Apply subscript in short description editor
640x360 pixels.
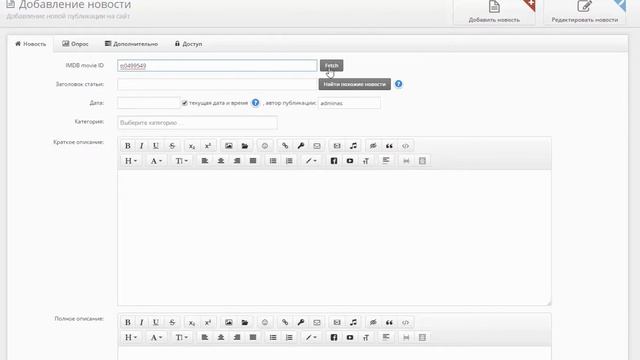[192, 146]
